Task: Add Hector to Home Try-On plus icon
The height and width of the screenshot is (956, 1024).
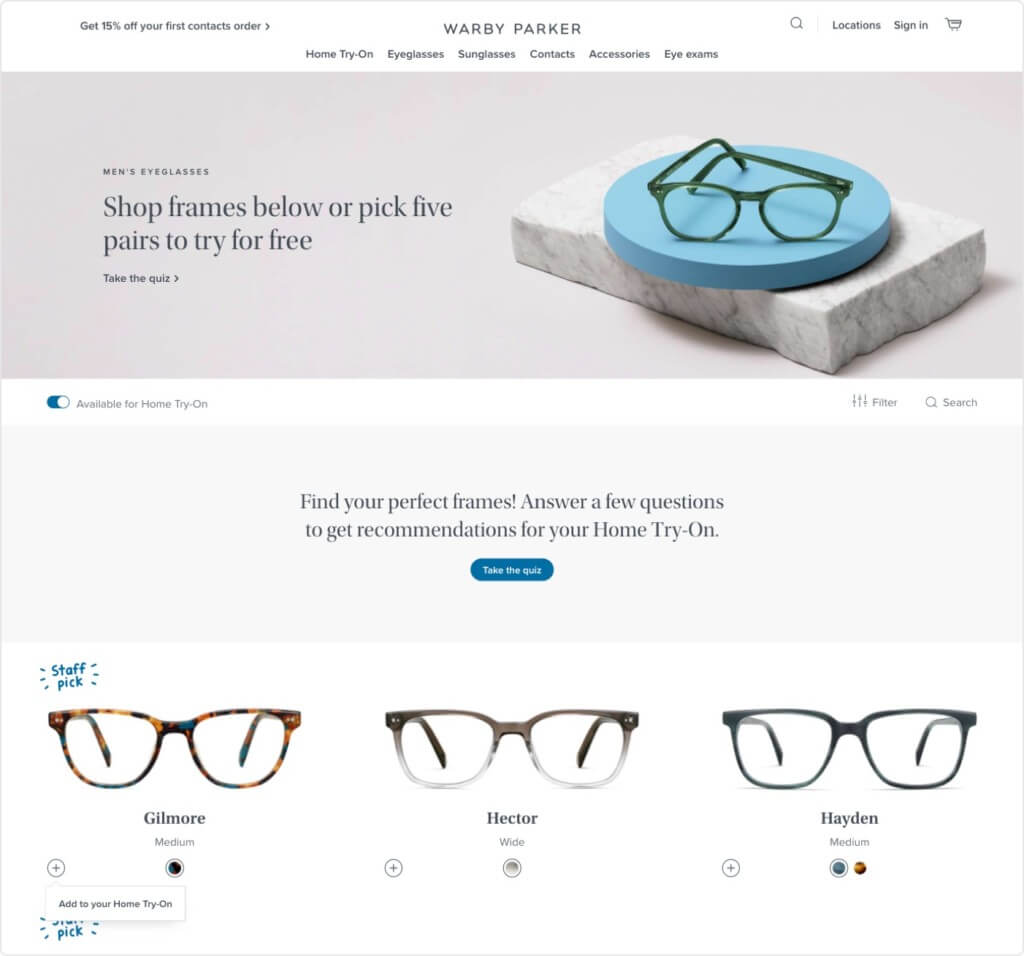Action: click(393, 868)
